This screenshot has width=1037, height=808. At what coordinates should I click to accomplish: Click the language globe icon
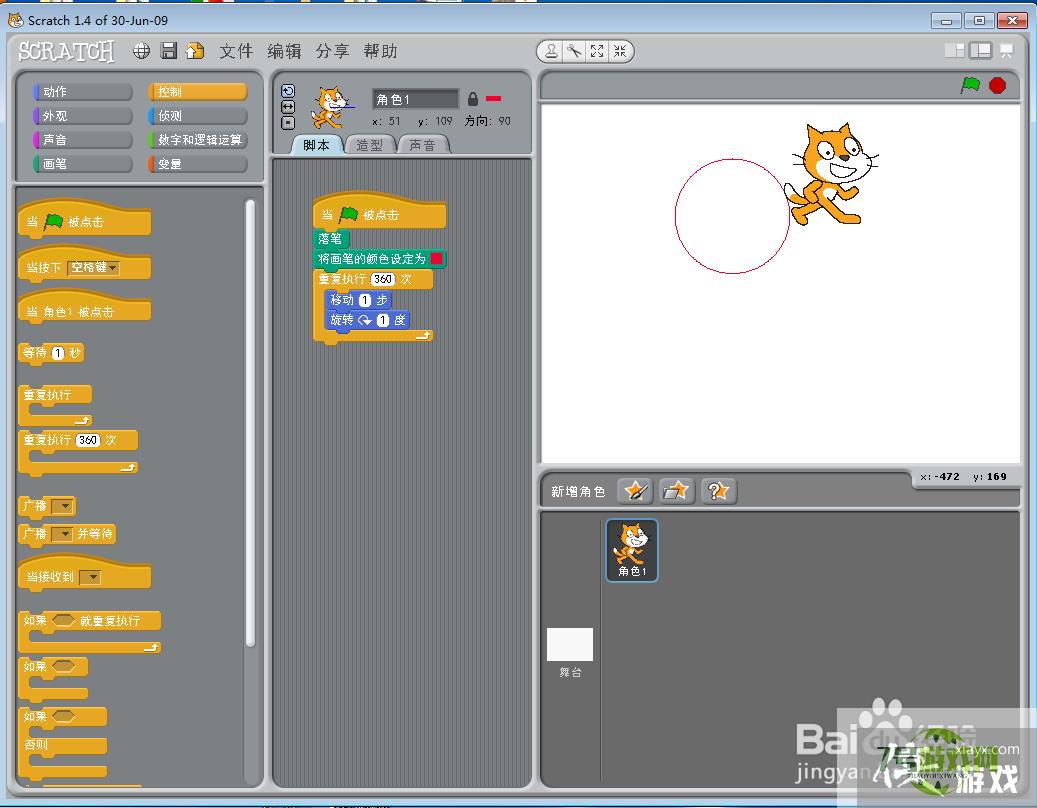pyautogui.click(x=141, y=51)
